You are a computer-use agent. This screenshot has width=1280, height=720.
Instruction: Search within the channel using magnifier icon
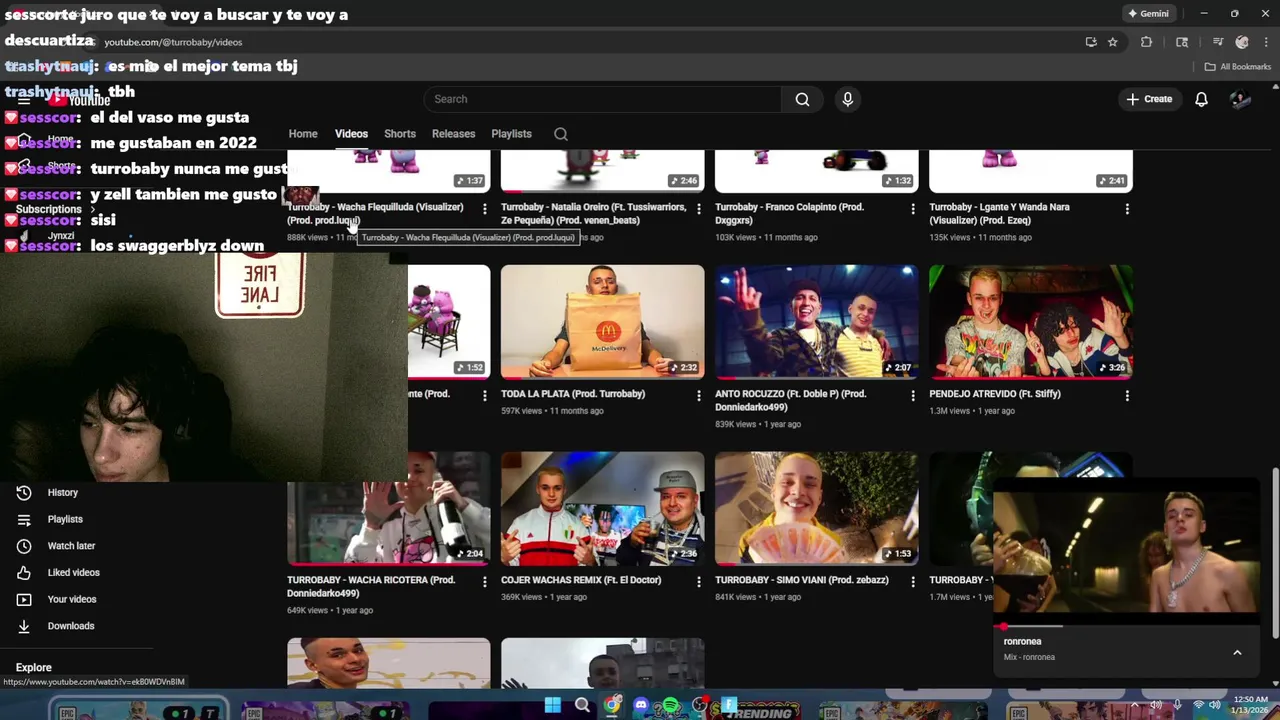tap(561, 134)
